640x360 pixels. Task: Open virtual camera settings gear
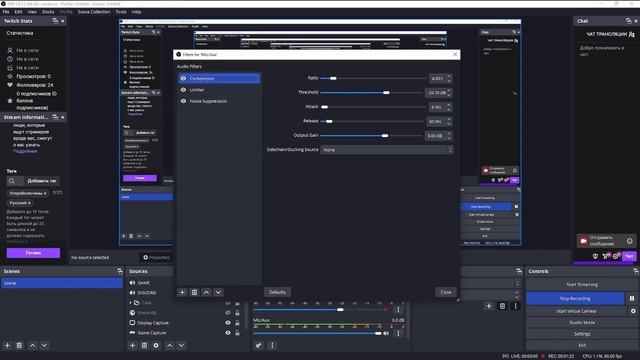click(x=633, y=311)
